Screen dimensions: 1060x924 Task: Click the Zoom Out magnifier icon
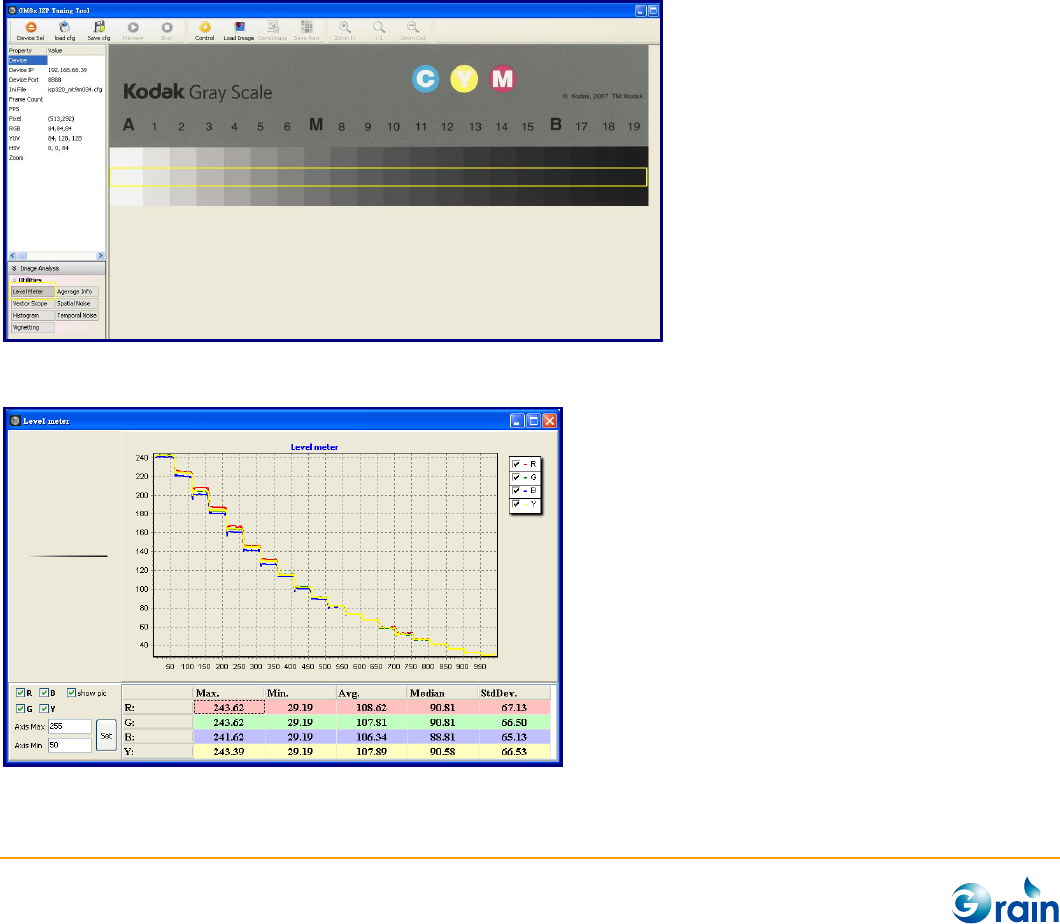pyautogui.click(x=412, y=31)
